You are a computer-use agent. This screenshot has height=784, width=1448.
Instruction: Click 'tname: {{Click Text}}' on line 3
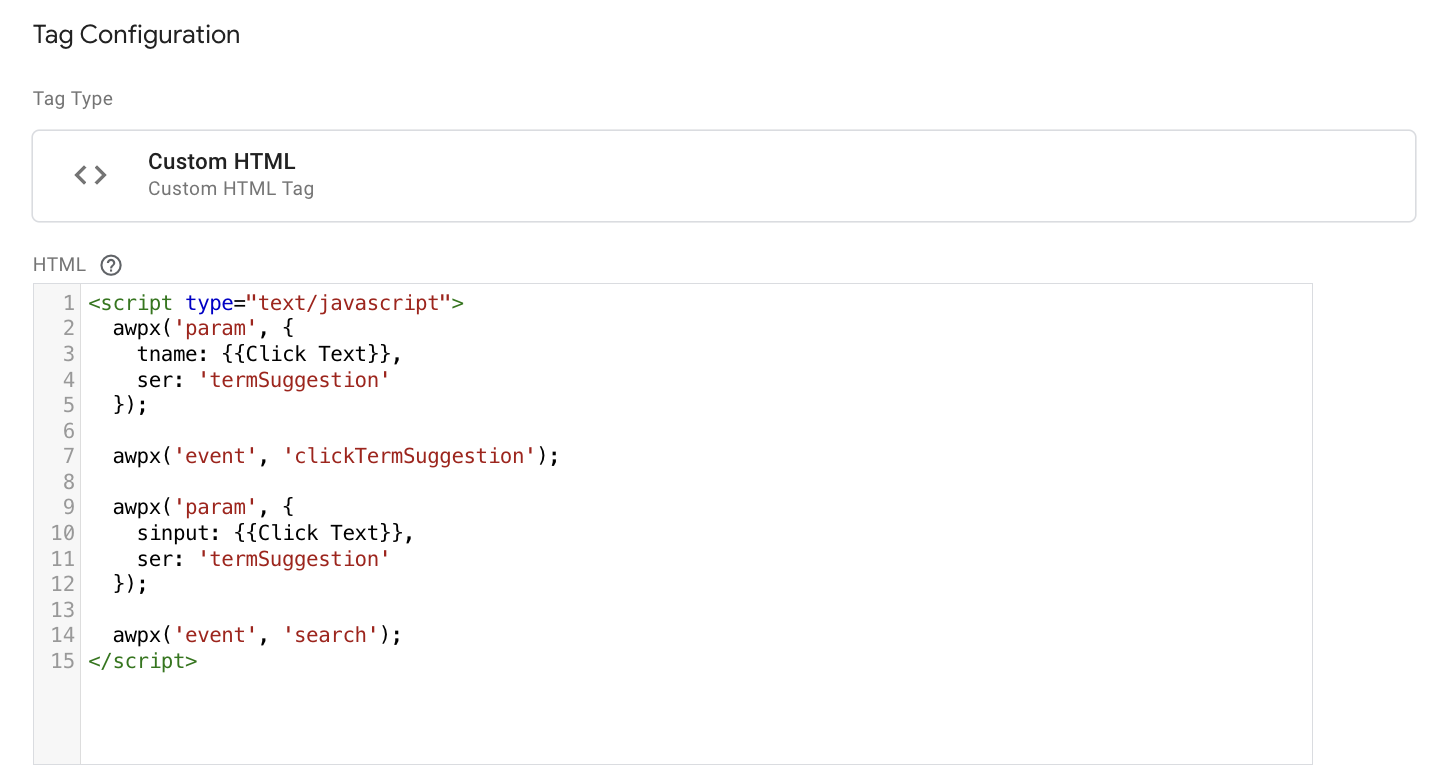pos(270,354)
